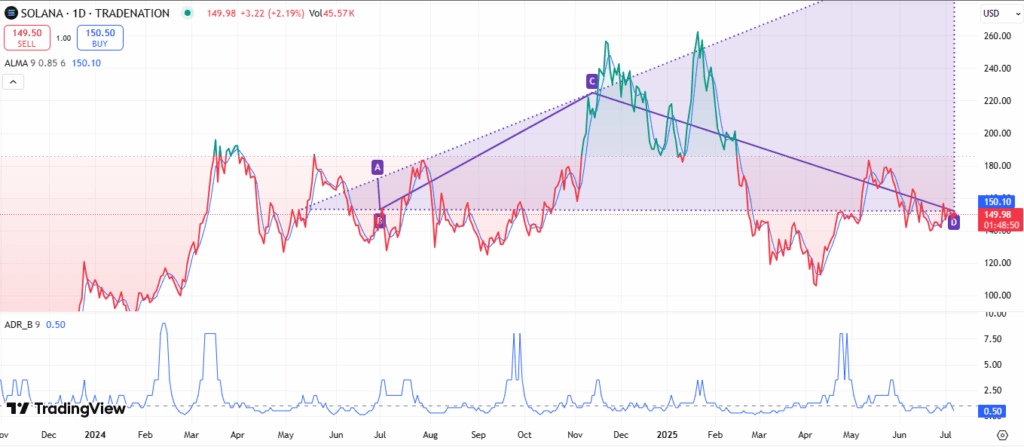Click the 1.00 order quantity field

pos(63,38)
